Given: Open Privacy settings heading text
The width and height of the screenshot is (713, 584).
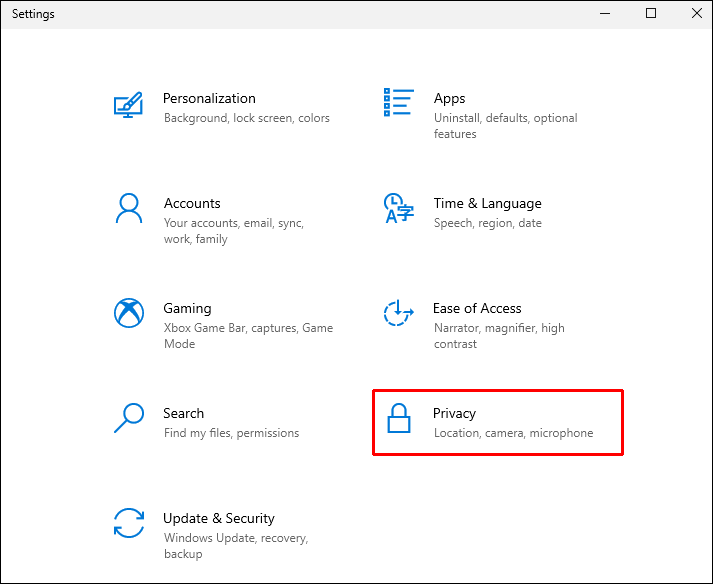Looking at the screenshot, I should [x=454, y=413].
